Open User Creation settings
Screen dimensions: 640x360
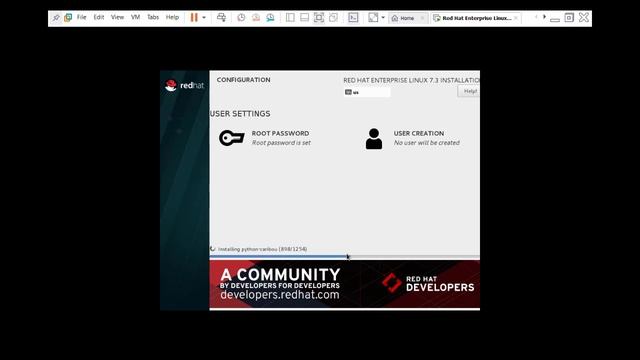click(x=412, y=138)
